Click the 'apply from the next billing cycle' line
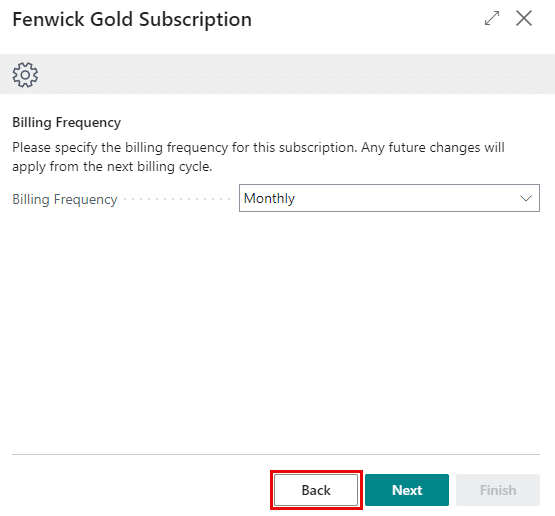The image size is (555, 516). (112, 167)
